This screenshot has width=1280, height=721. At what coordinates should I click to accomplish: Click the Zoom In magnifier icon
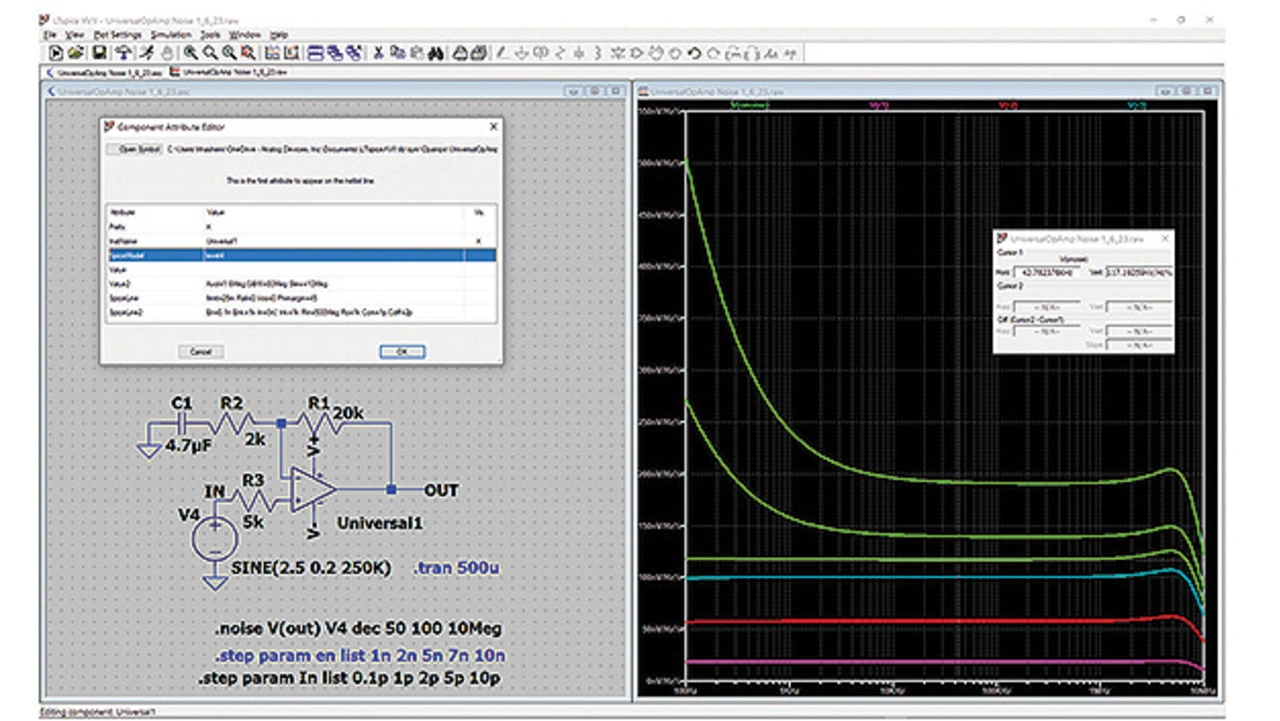click(190, 53)
